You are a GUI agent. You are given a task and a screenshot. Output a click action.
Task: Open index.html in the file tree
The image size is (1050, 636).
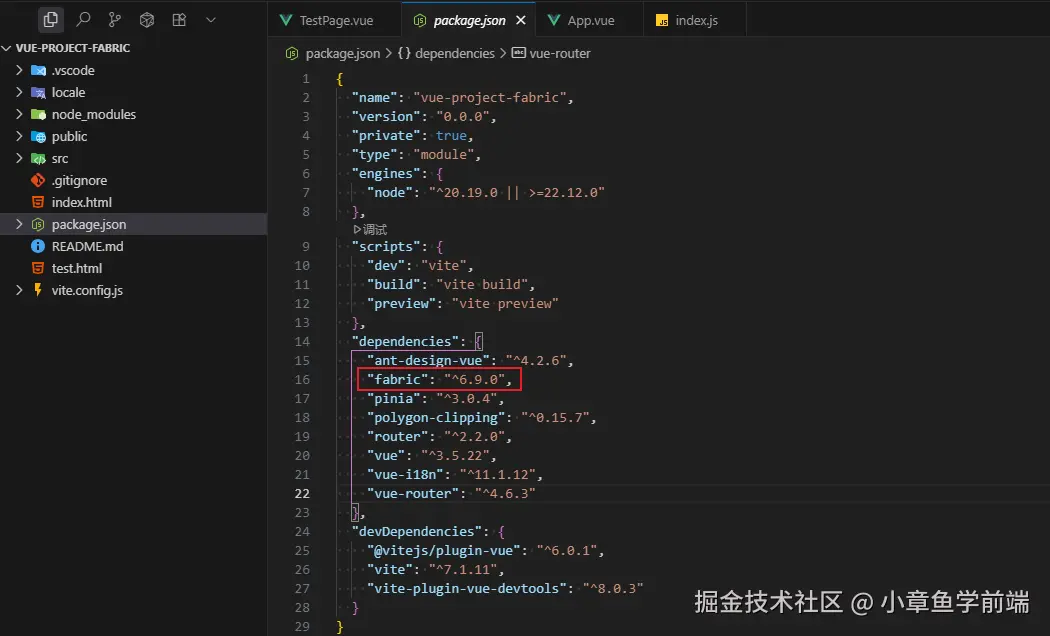click(x=82, y=202)
